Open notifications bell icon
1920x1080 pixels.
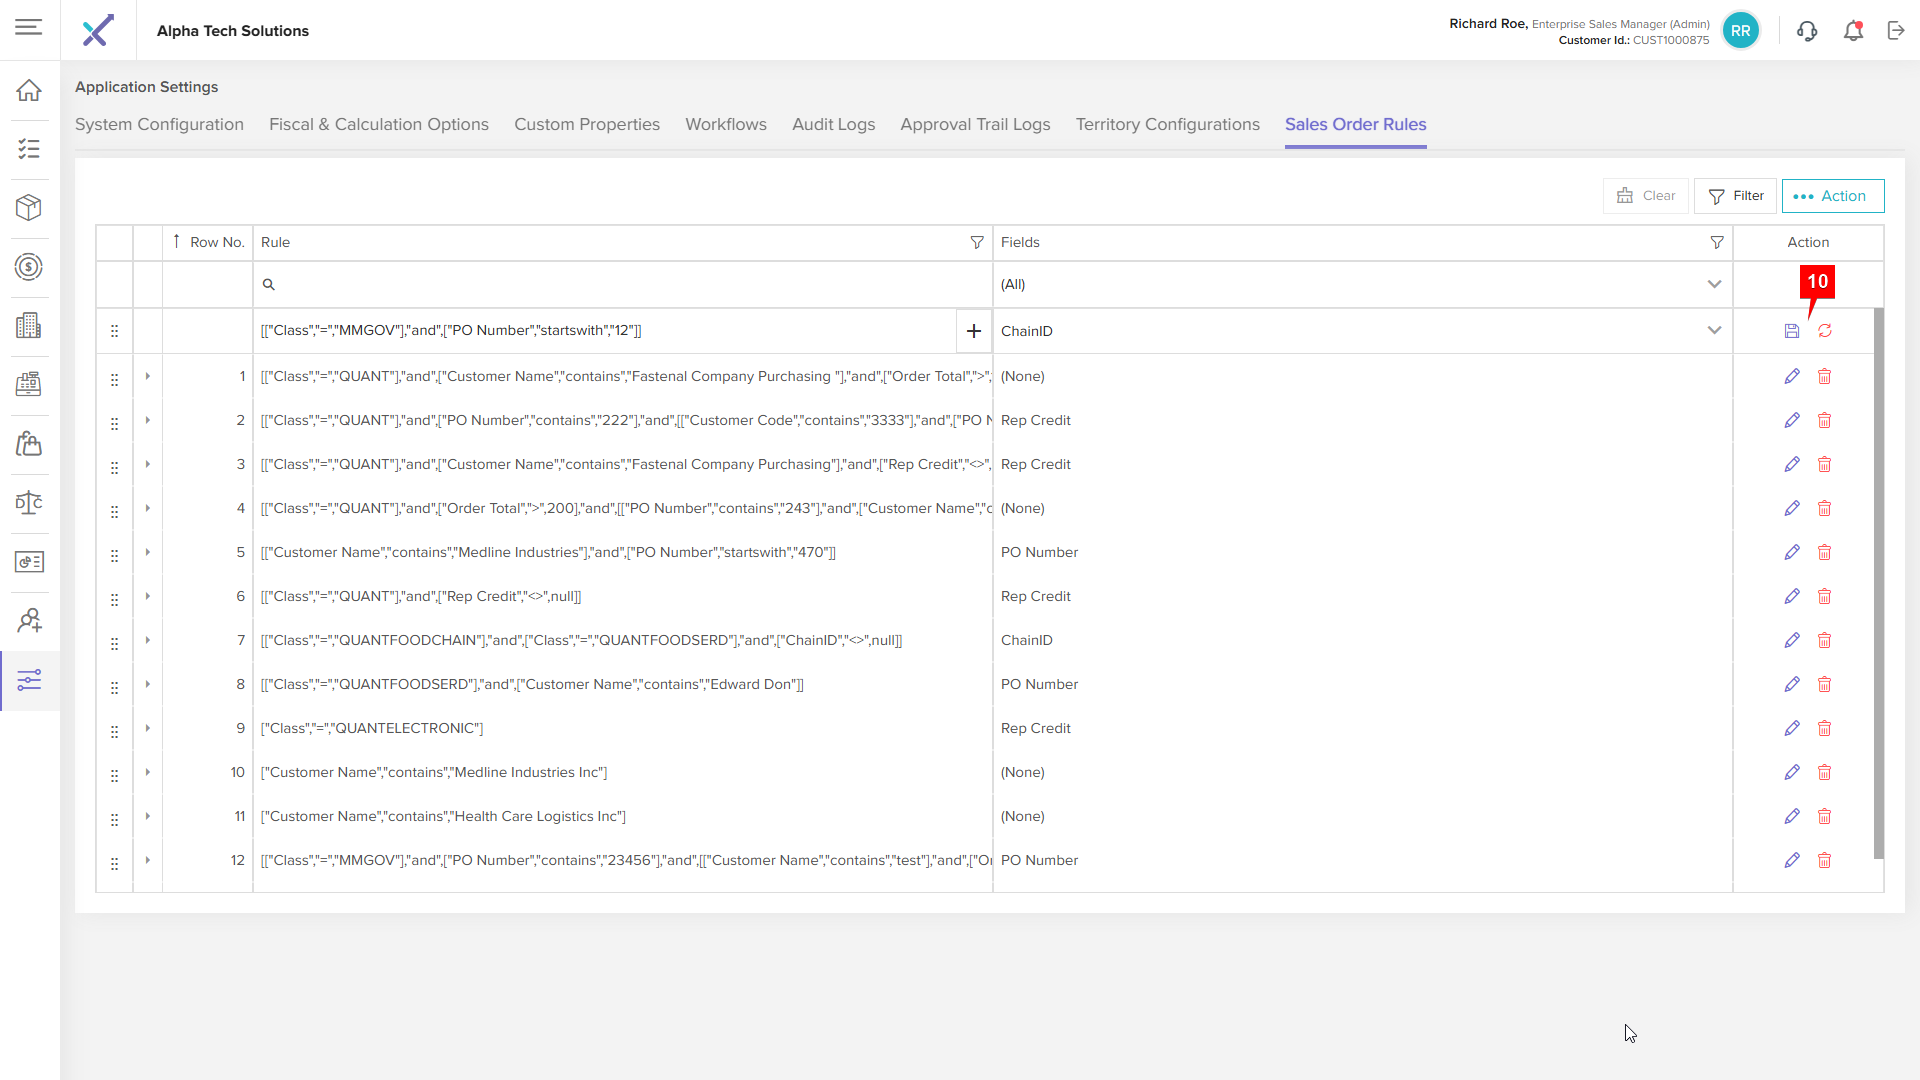pos(1853,31)
